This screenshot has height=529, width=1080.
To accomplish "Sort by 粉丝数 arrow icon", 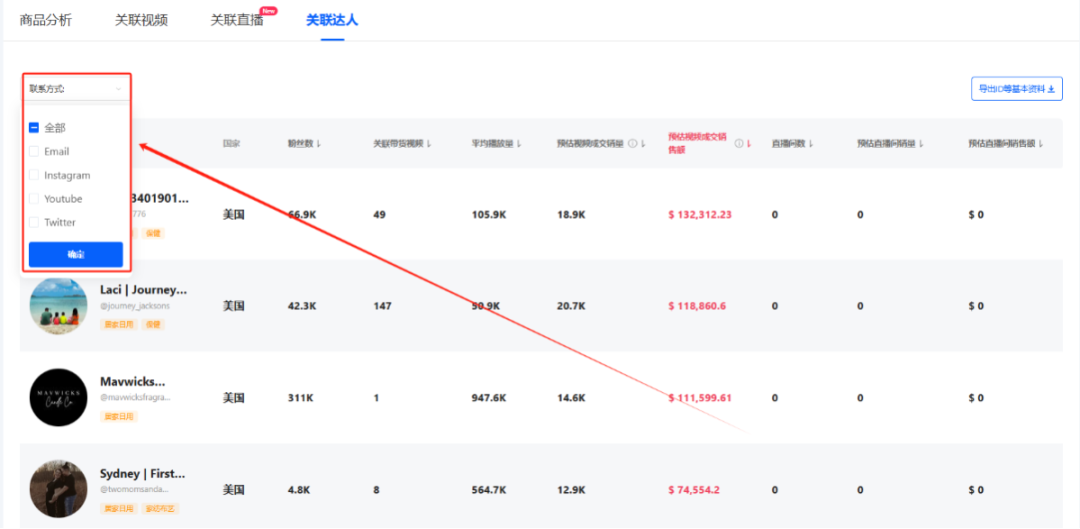I will (x=319, y=144).
